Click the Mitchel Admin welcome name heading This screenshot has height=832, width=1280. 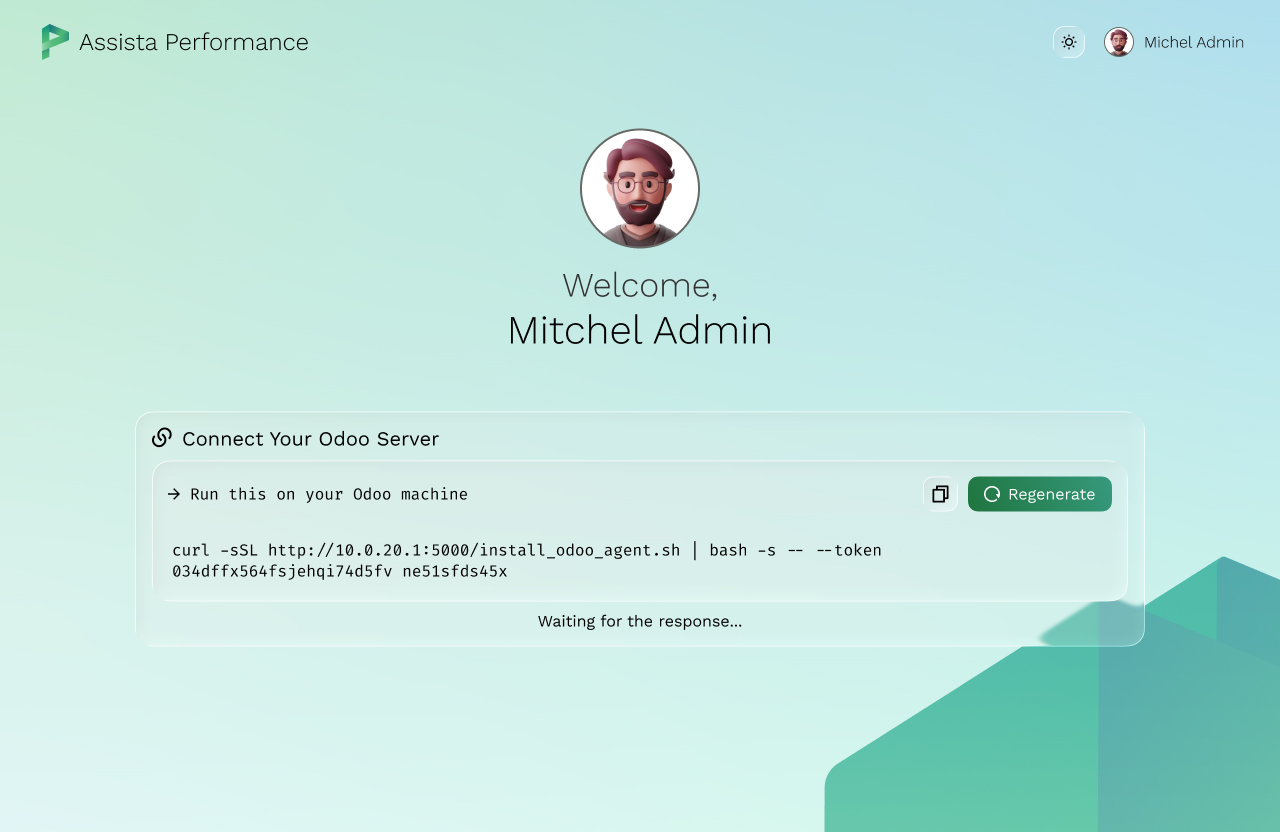640,331
